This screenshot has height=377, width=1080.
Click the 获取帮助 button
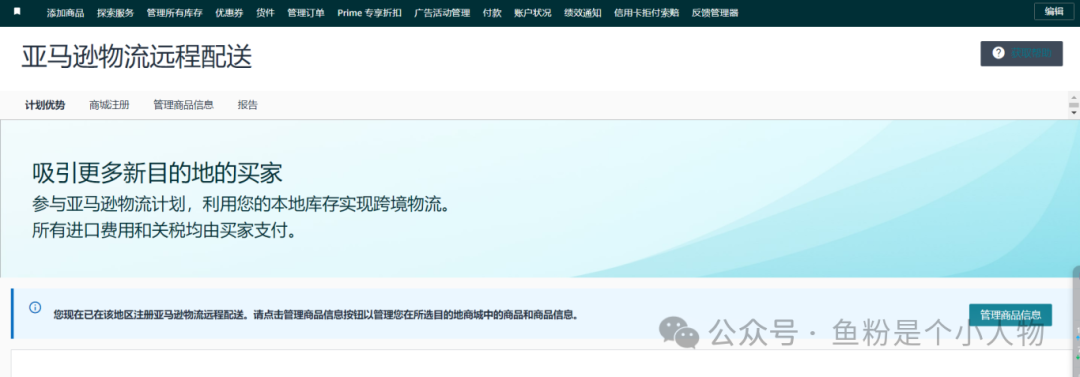pos(1021,53)
